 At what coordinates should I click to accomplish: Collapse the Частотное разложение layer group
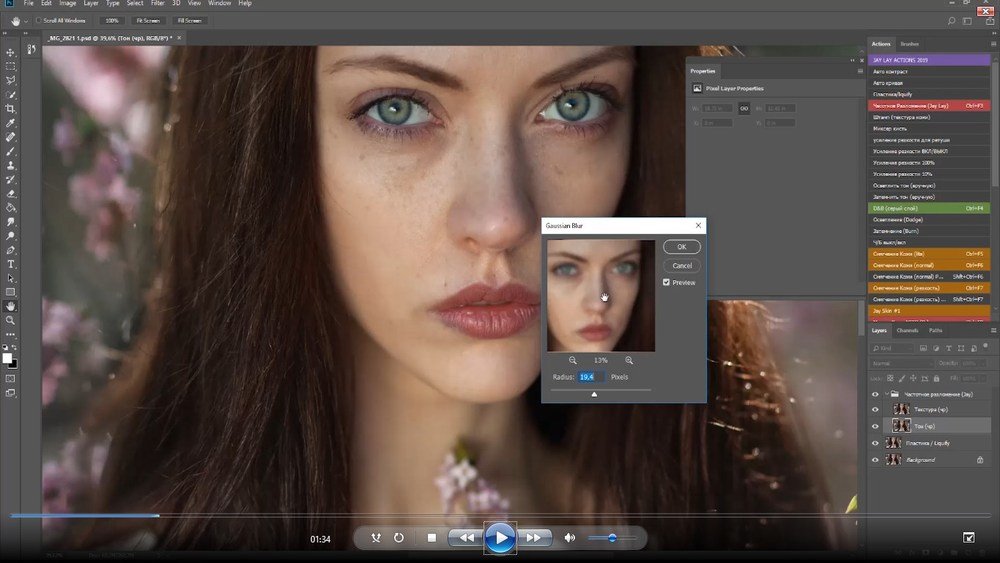click(885, 394)
